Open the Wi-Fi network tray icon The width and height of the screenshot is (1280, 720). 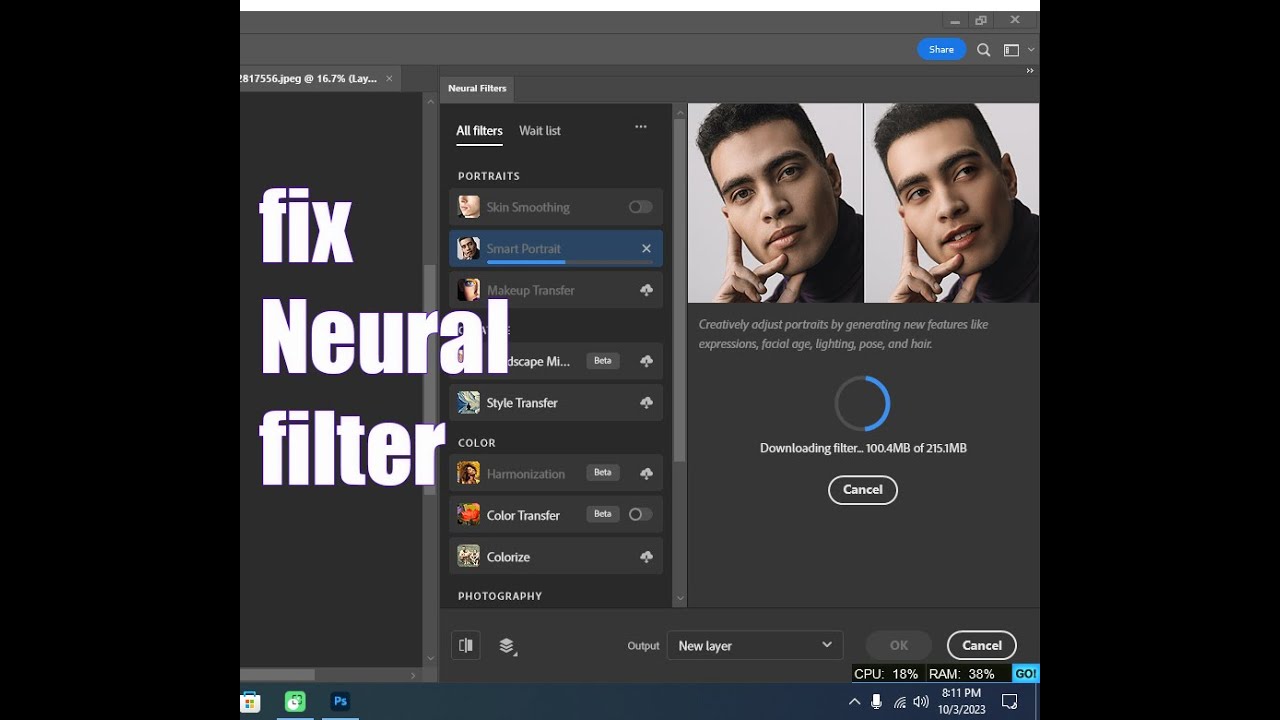coord(900,702)
